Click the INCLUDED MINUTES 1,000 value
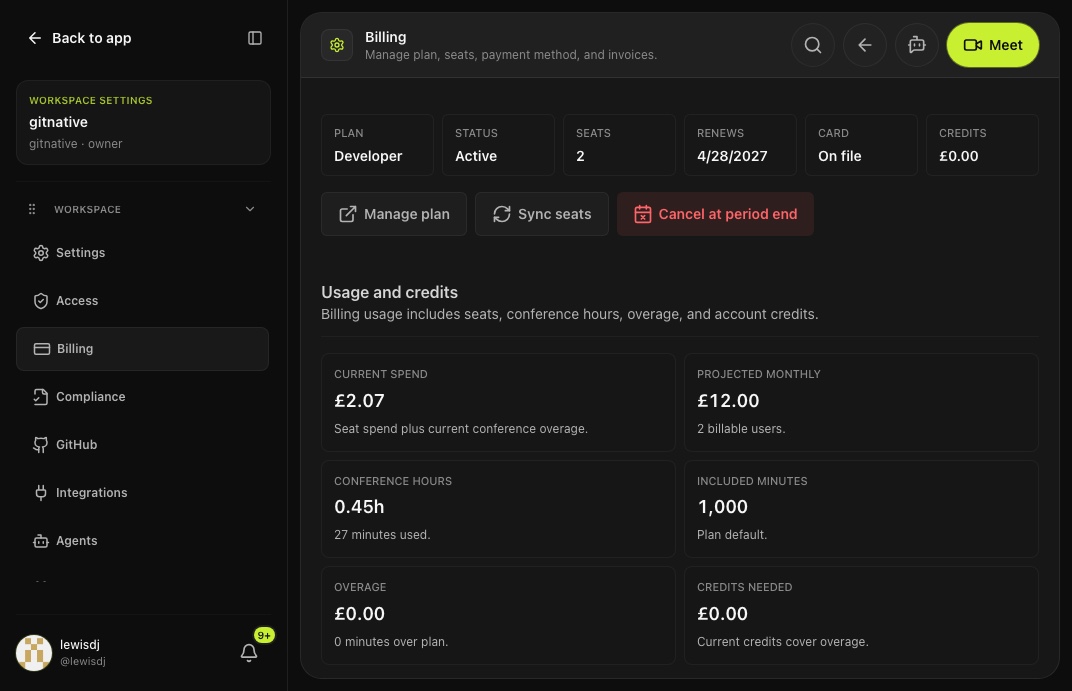1072x691 pixels. 722,507
